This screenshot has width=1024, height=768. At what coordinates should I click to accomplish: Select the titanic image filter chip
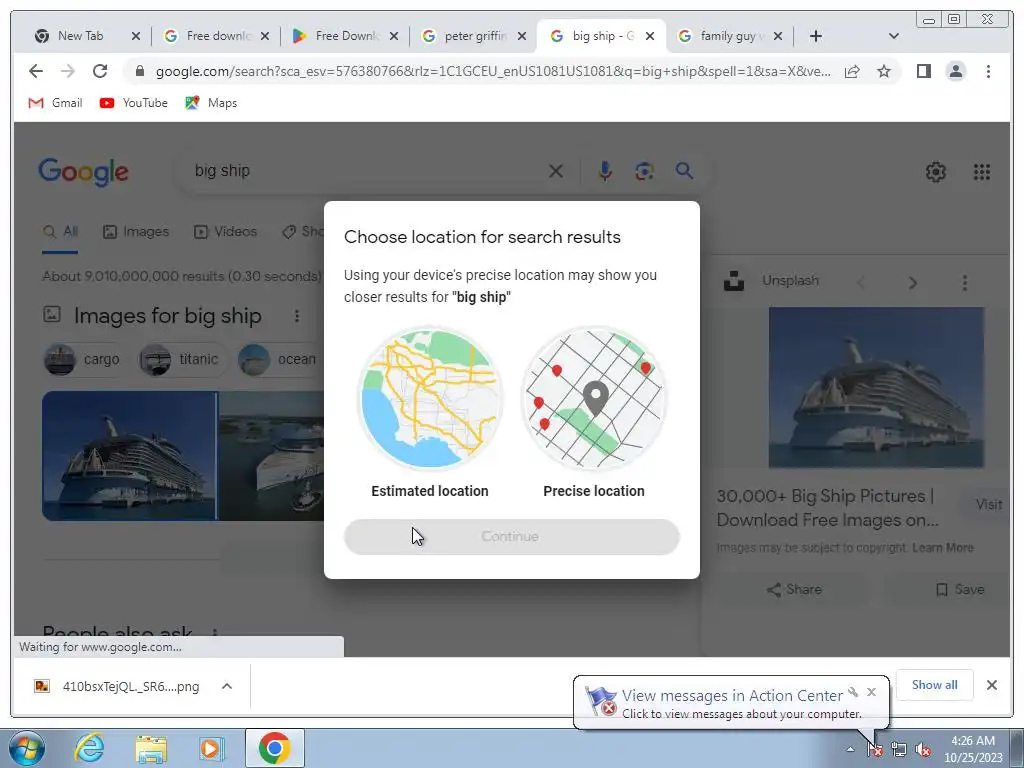[x=180, y=359]
